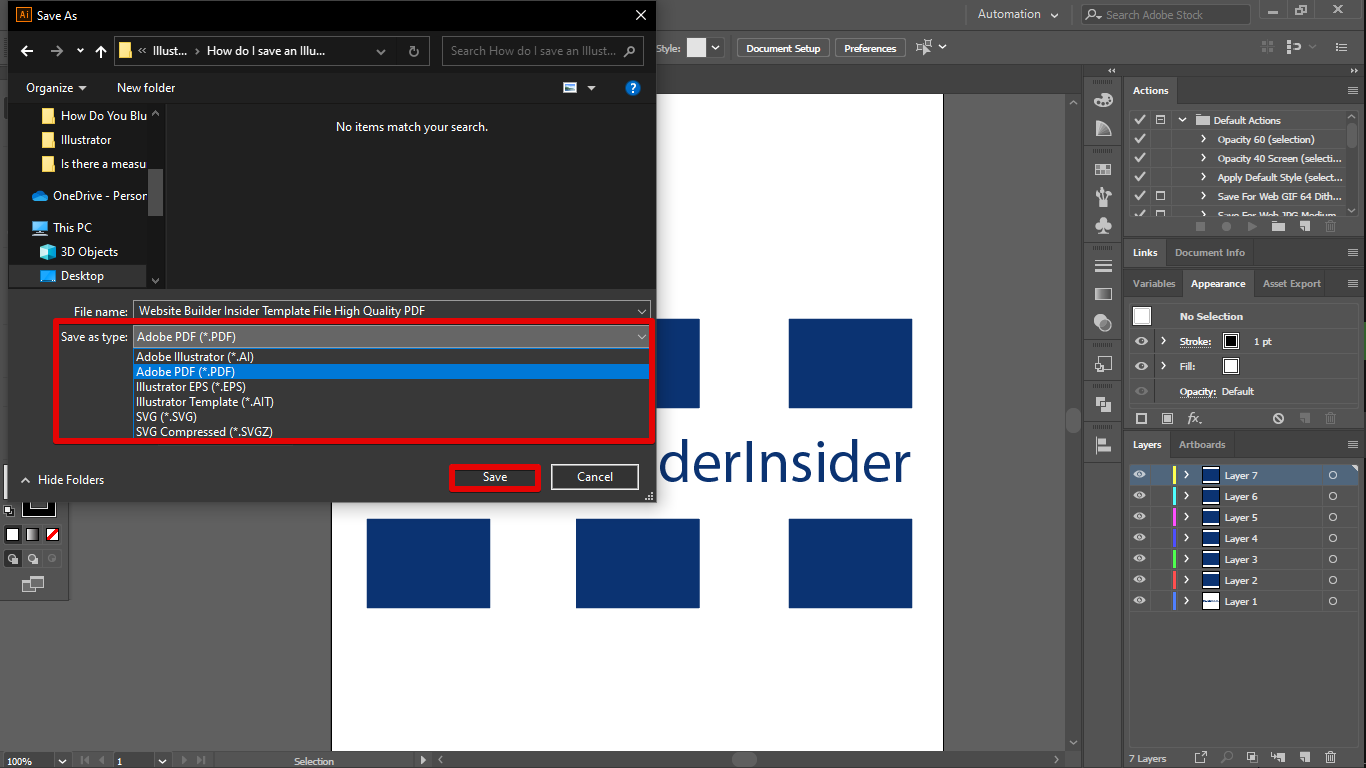Hide Layer 7 with eye icon

point(1139,475)
